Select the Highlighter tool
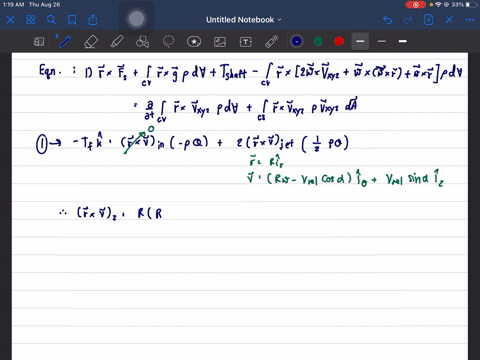The width and height of the screenshot is (480, 360). pos(117,42)
